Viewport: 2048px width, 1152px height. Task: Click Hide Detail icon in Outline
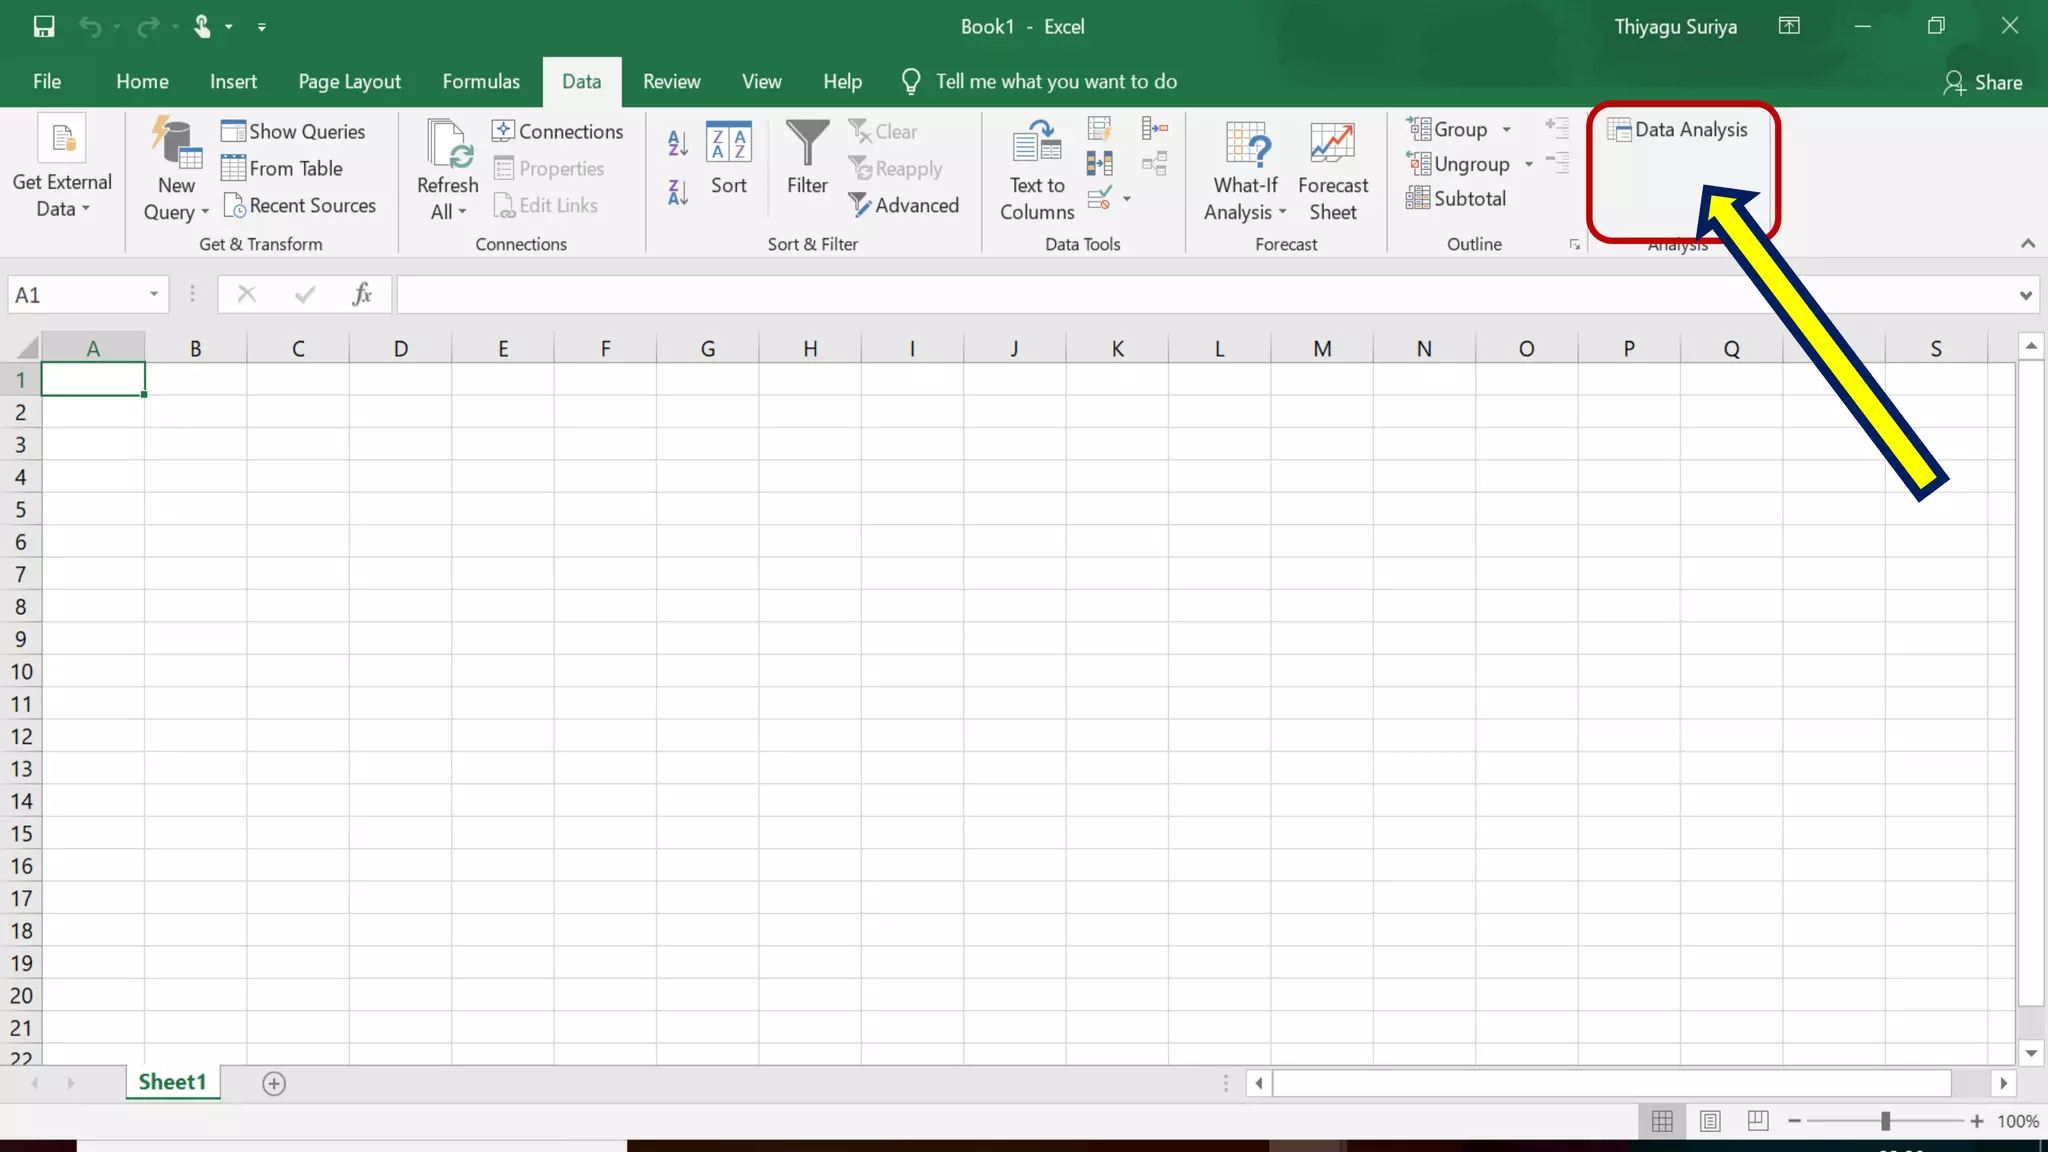pyautogui.click(x=1557, y=162)
